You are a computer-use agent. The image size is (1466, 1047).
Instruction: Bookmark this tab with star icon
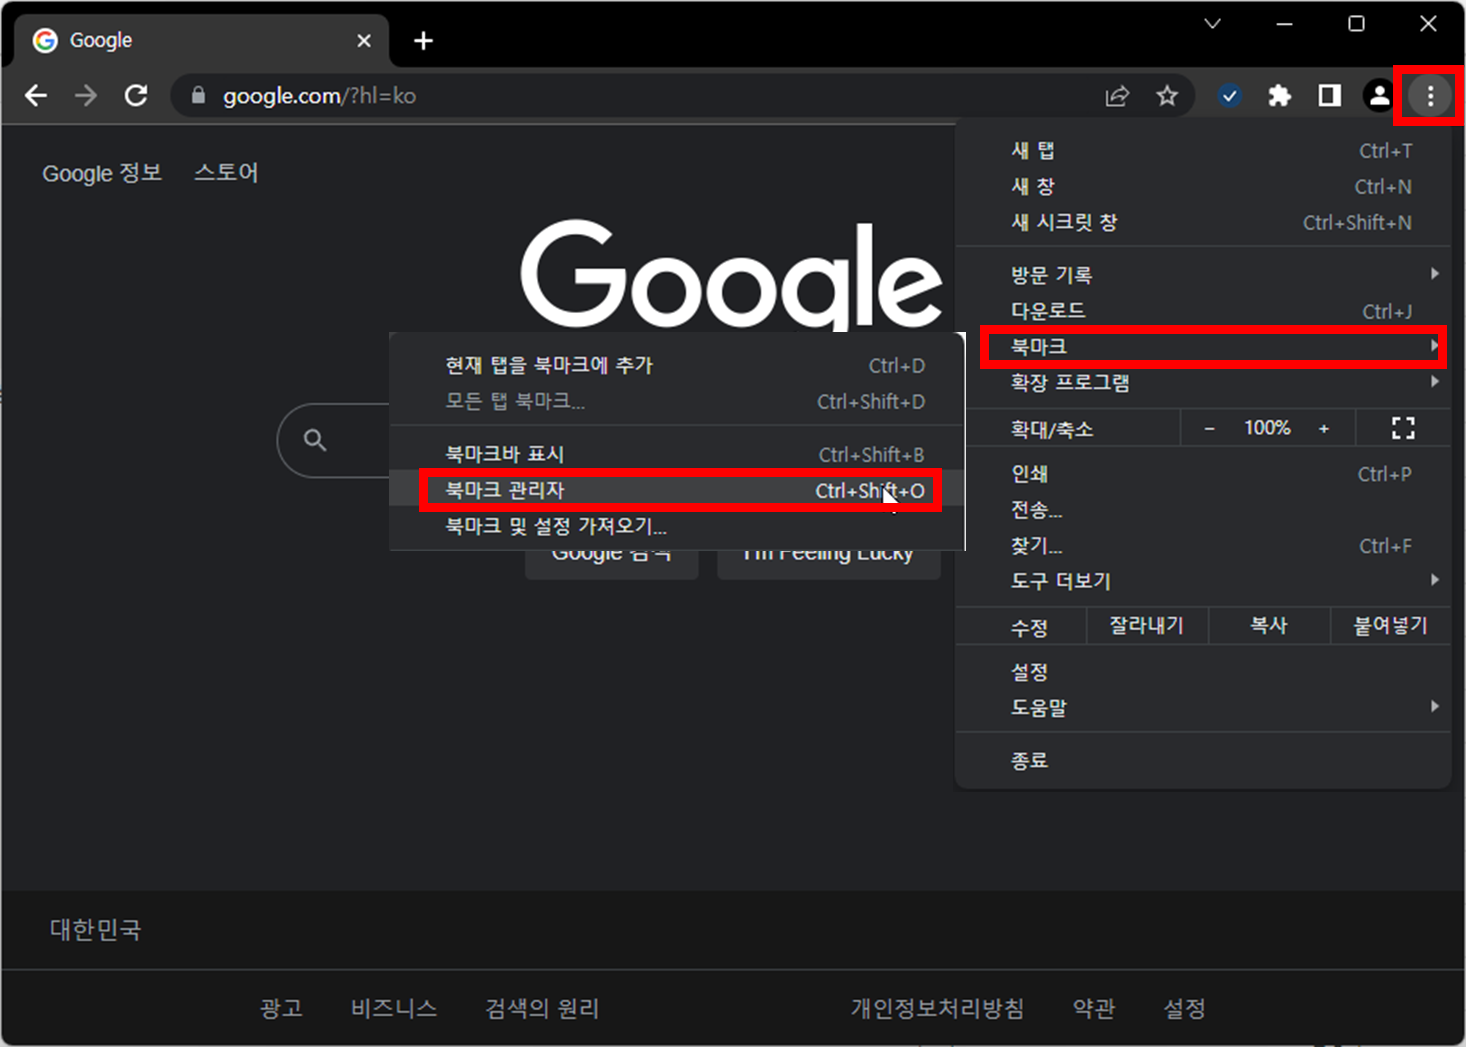click(1167, 96)
